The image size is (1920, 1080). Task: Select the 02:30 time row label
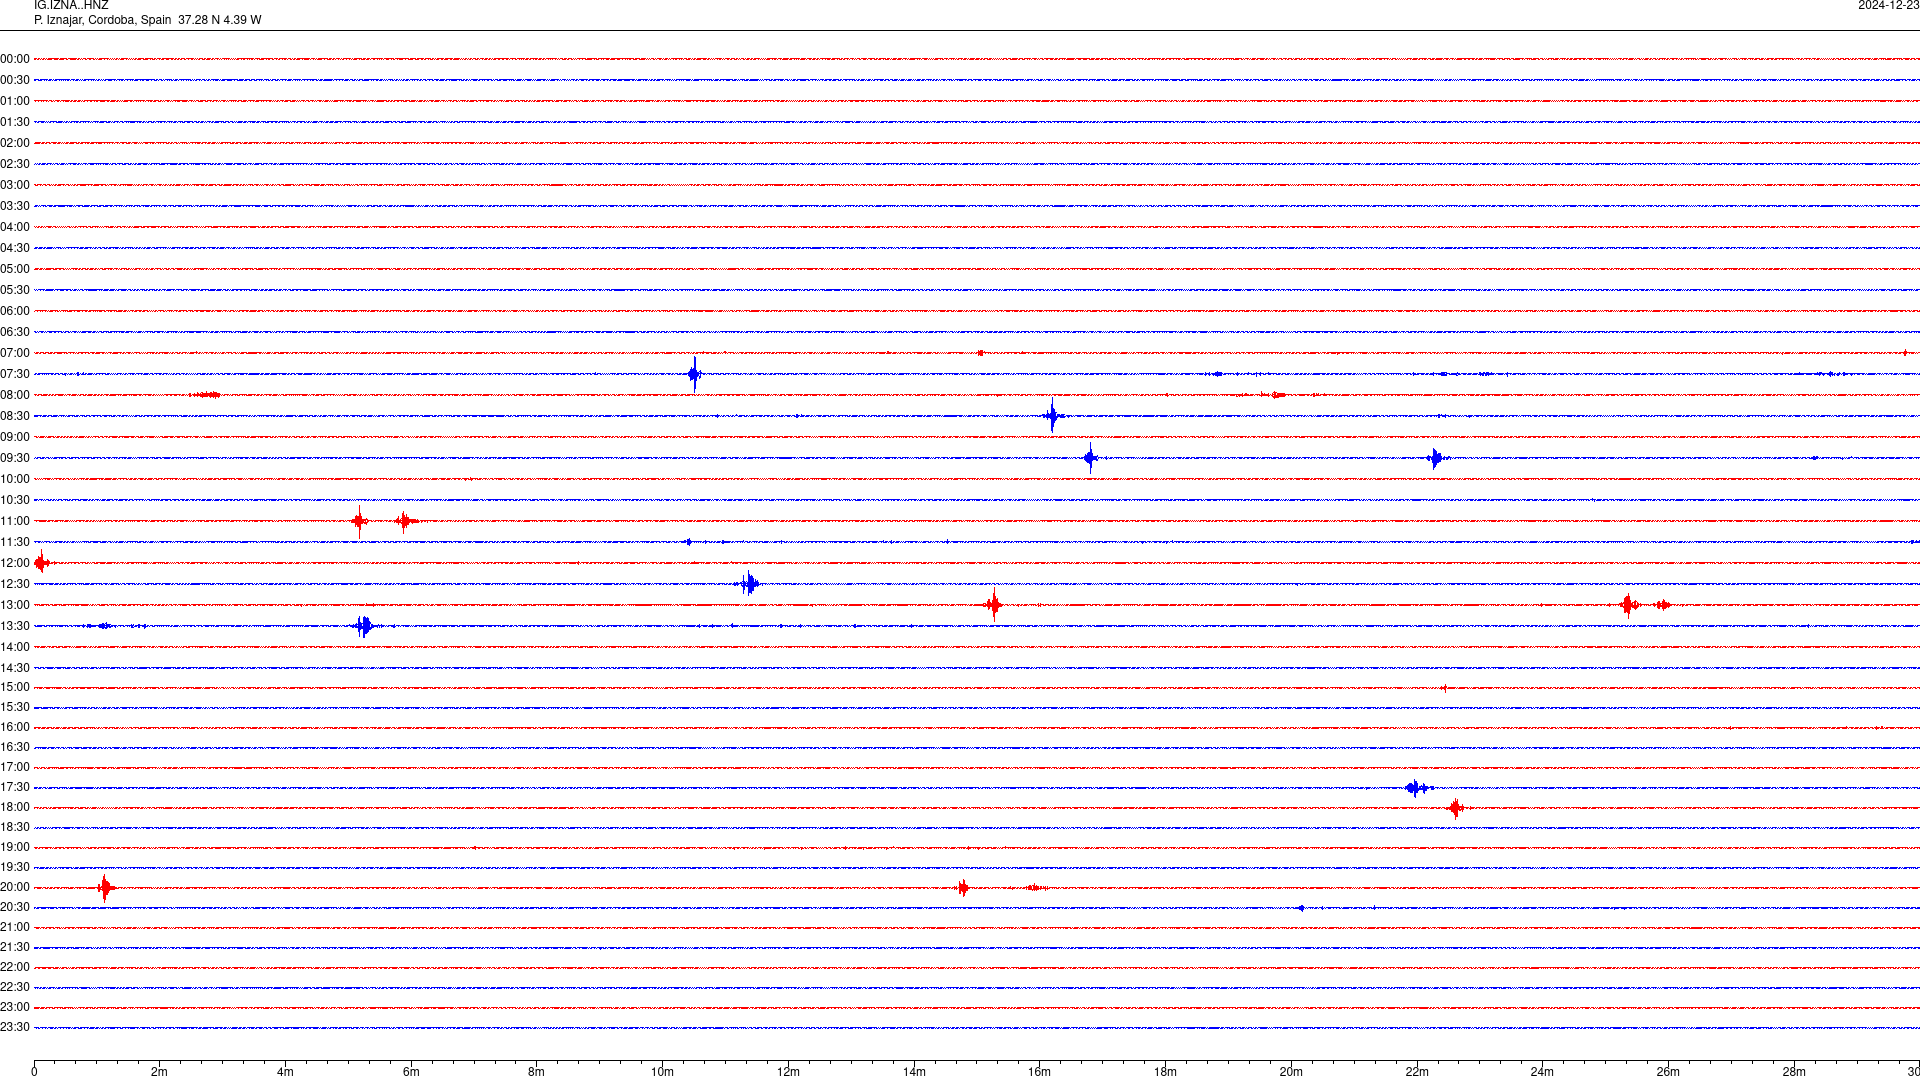15,164
